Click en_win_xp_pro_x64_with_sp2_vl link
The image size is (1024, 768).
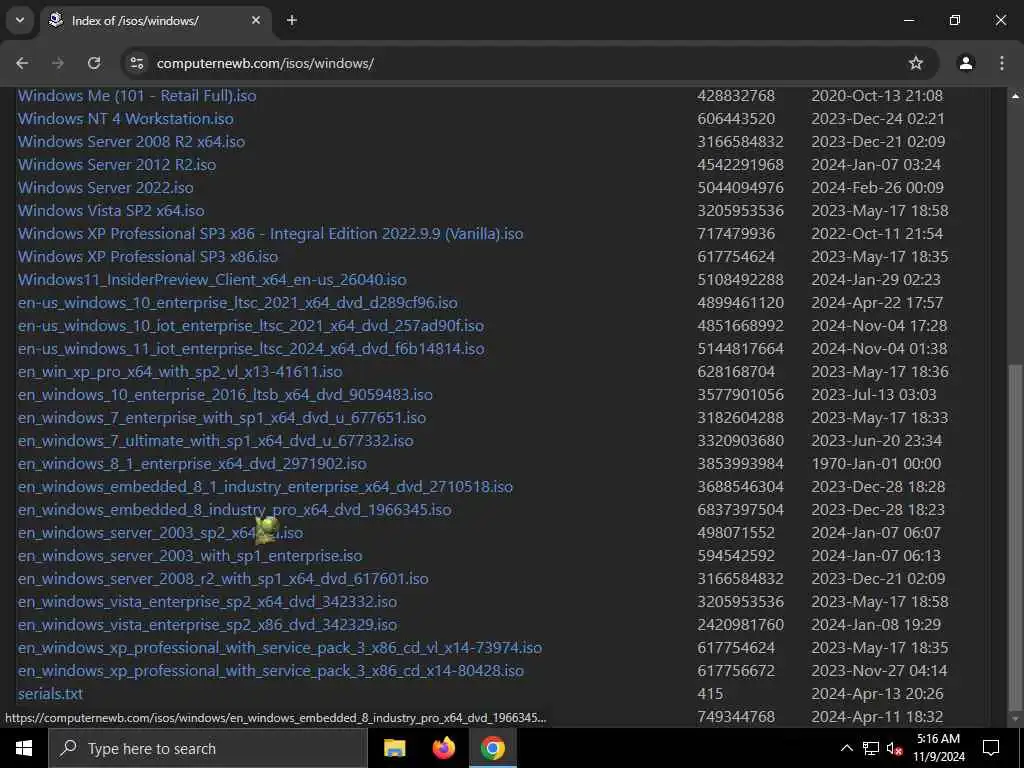tap(180, 372)
